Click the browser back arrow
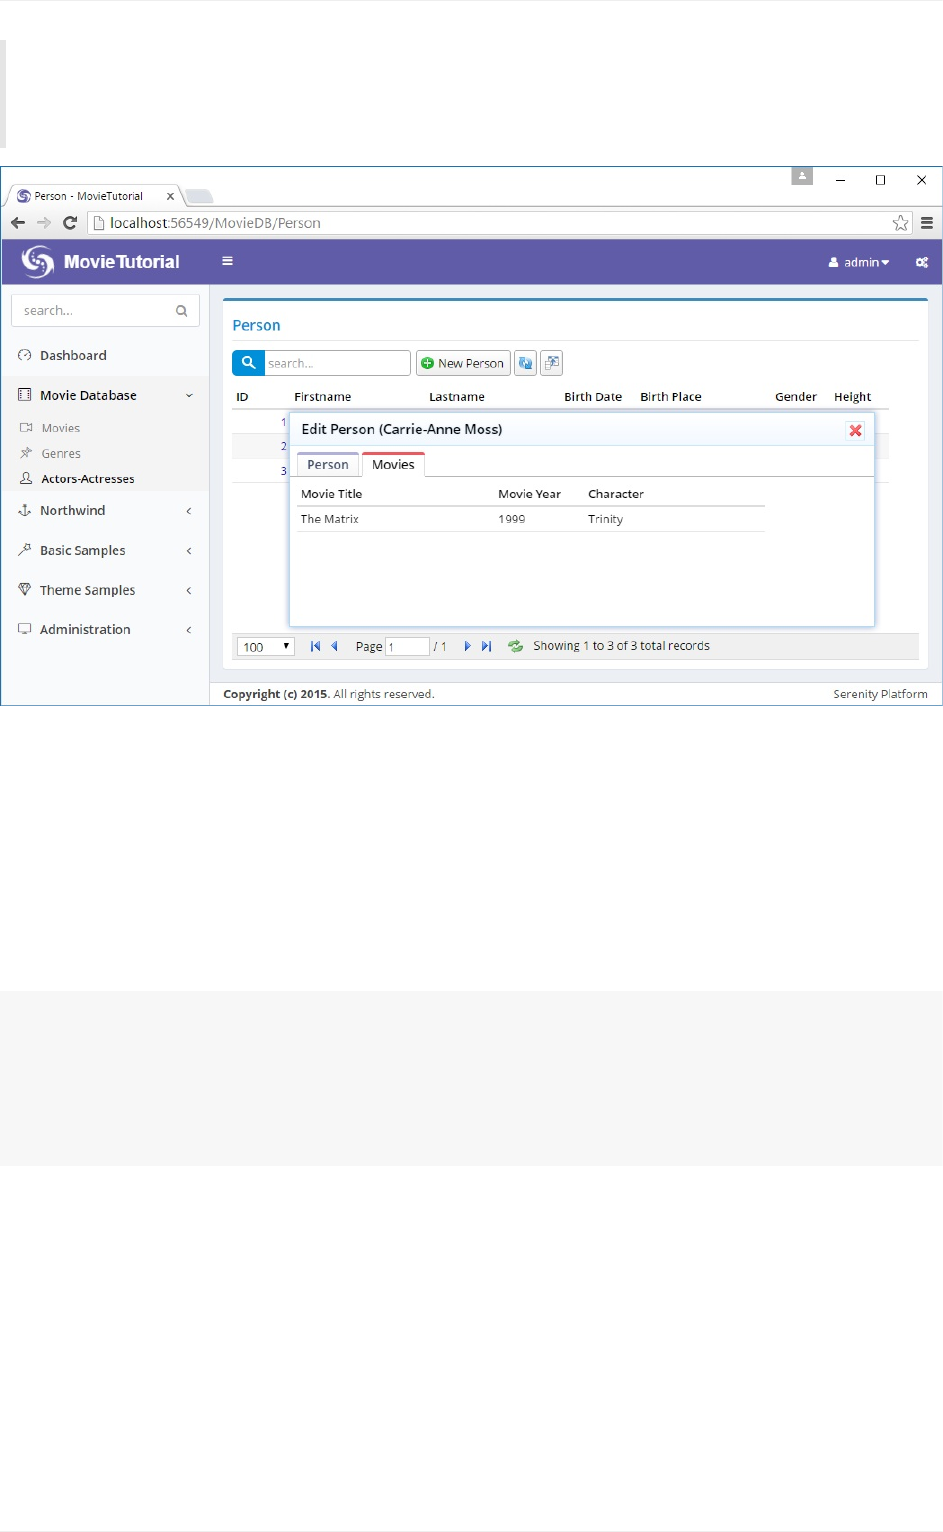The image size is (943, 1532). [x=18, y=223]
